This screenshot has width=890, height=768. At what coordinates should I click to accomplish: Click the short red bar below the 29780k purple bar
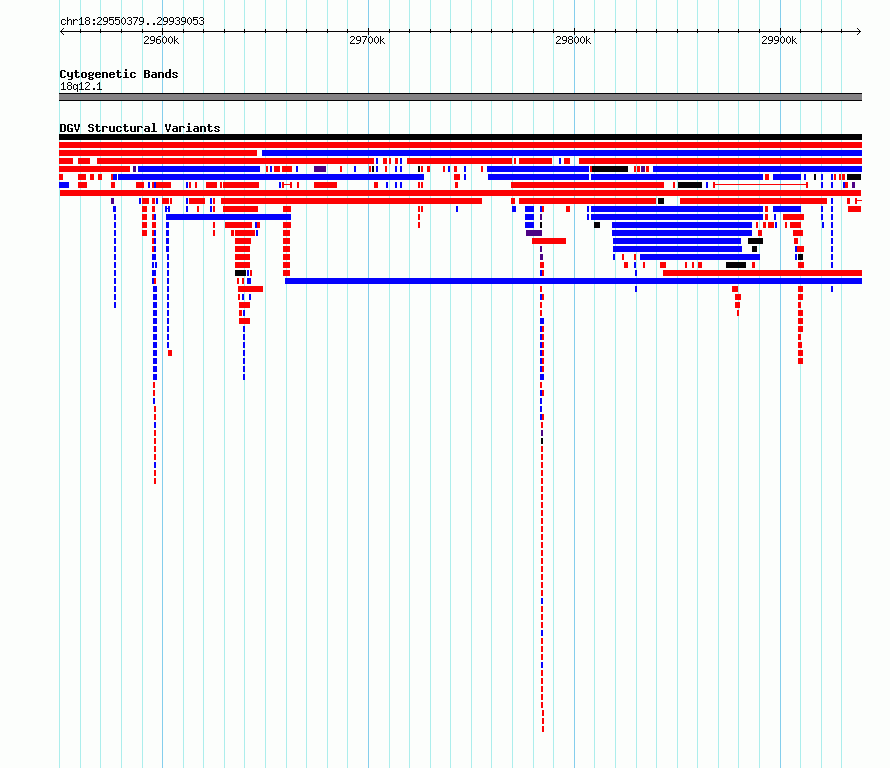(549, 241)
